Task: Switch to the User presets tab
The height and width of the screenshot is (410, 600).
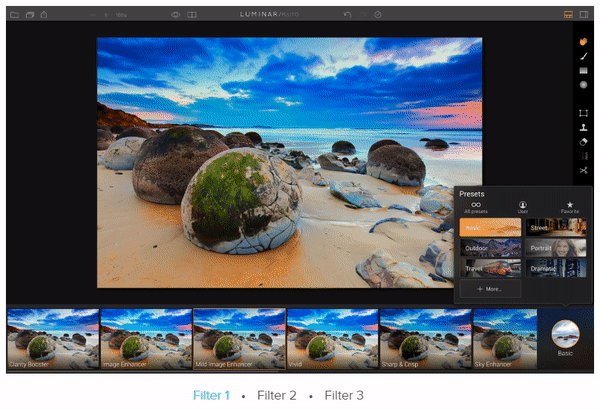Action: (522, 206)
